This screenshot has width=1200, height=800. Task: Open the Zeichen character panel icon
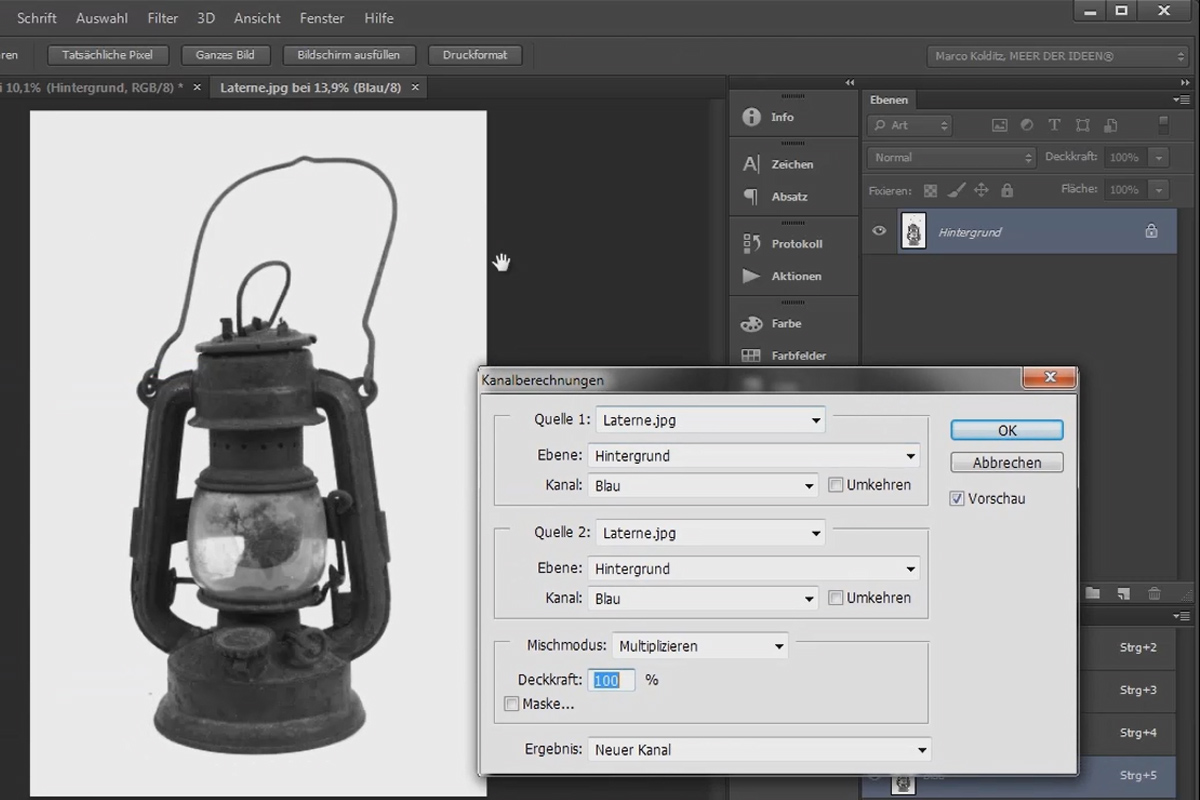(x=751, y=164)
